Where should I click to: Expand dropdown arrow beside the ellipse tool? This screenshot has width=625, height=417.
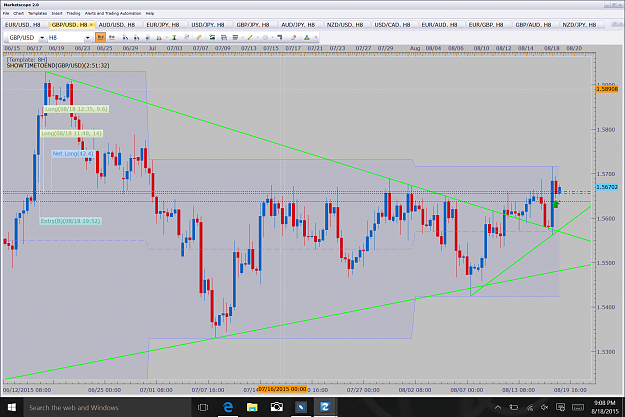click(x=272, y=38)
